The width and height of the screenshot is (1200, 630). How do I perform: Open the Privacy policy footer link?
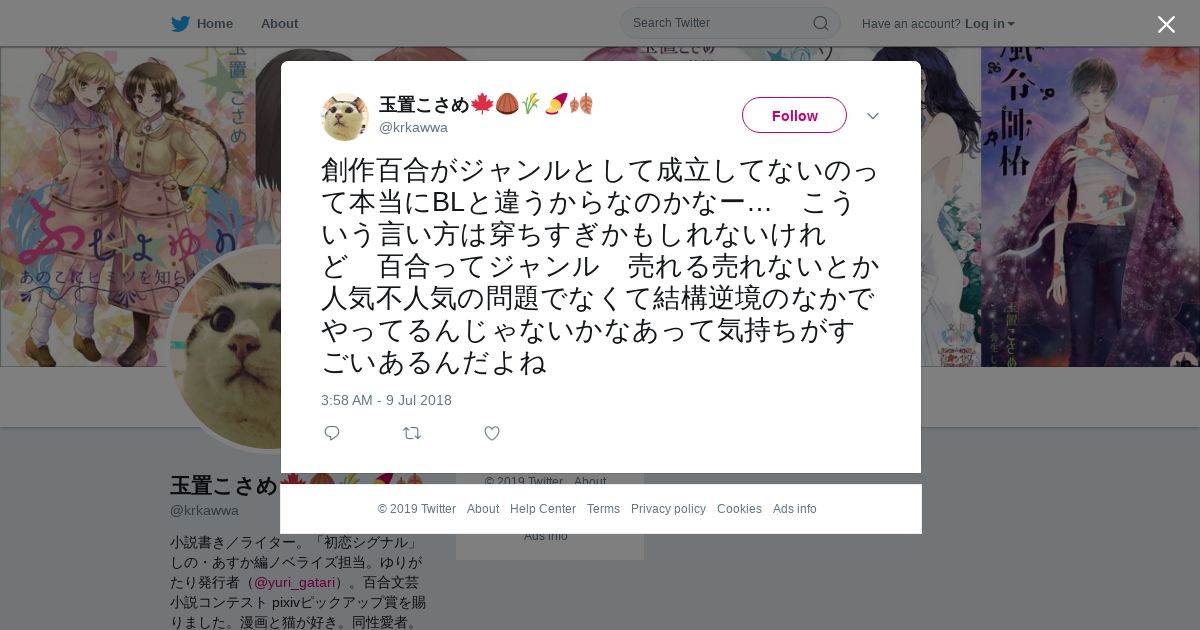[668, 509]
